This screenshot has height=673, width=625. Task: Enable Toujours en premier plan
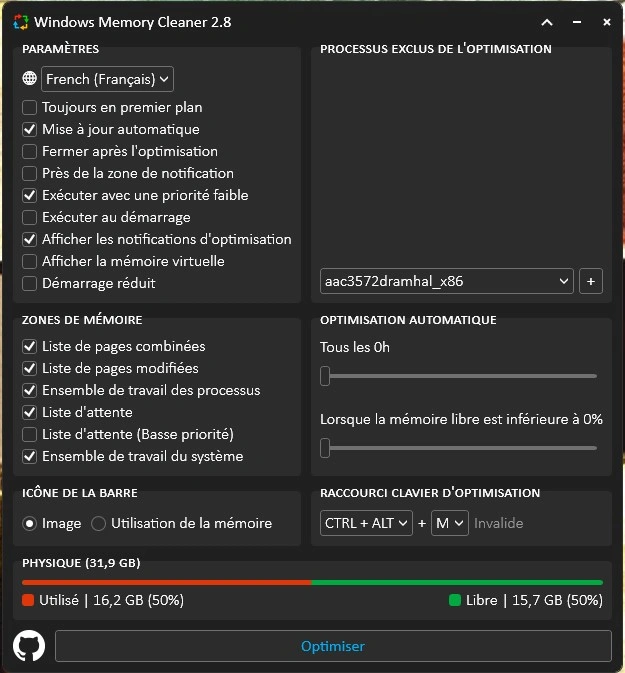point(30,107)
